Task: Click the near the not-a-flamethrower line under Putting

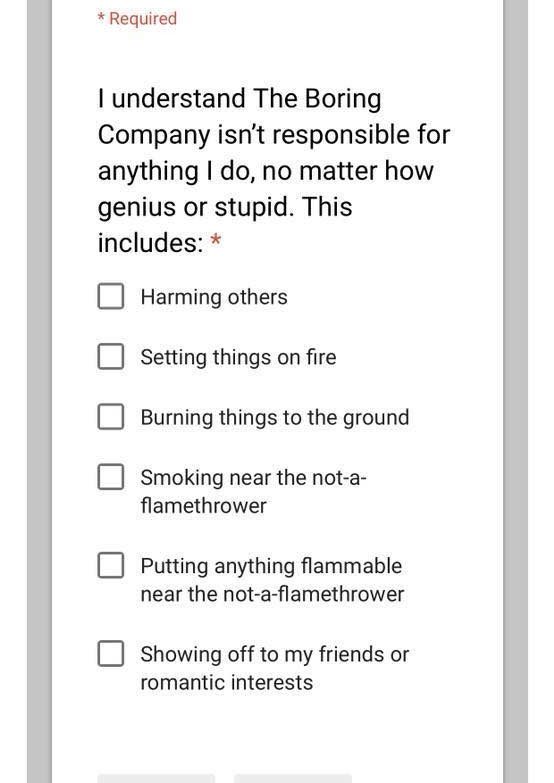Action: tap(272, 594)
